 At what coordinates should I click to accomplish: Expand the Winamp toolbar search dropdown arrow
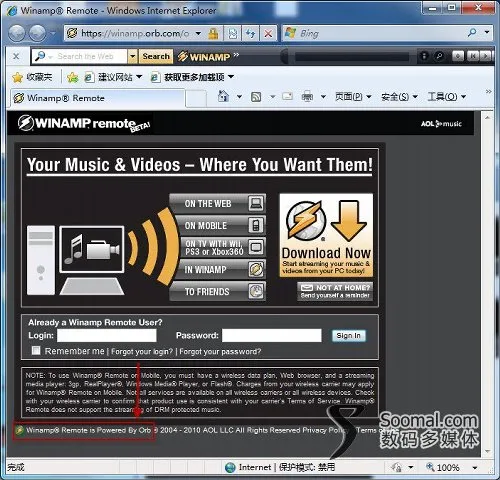point(132,56)
